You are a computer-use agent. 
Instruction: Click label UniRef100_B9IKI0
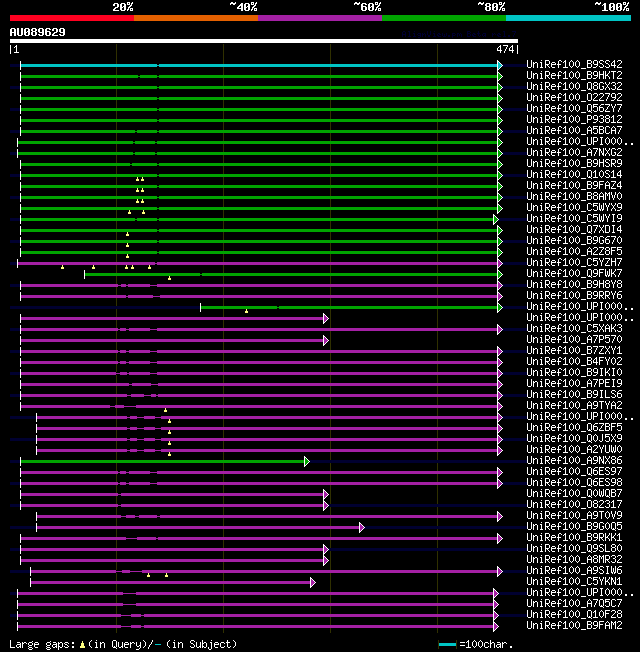574,373
